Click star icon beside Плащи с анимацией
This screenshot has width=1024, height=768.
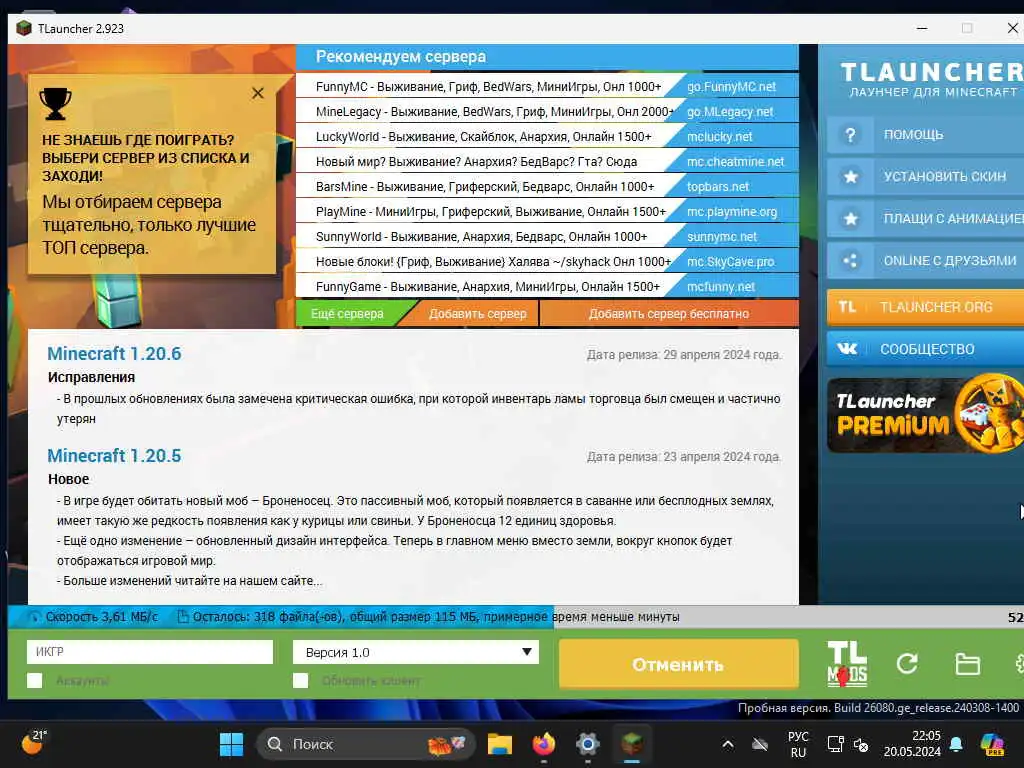pyautogui.click(x=850, y=219)
